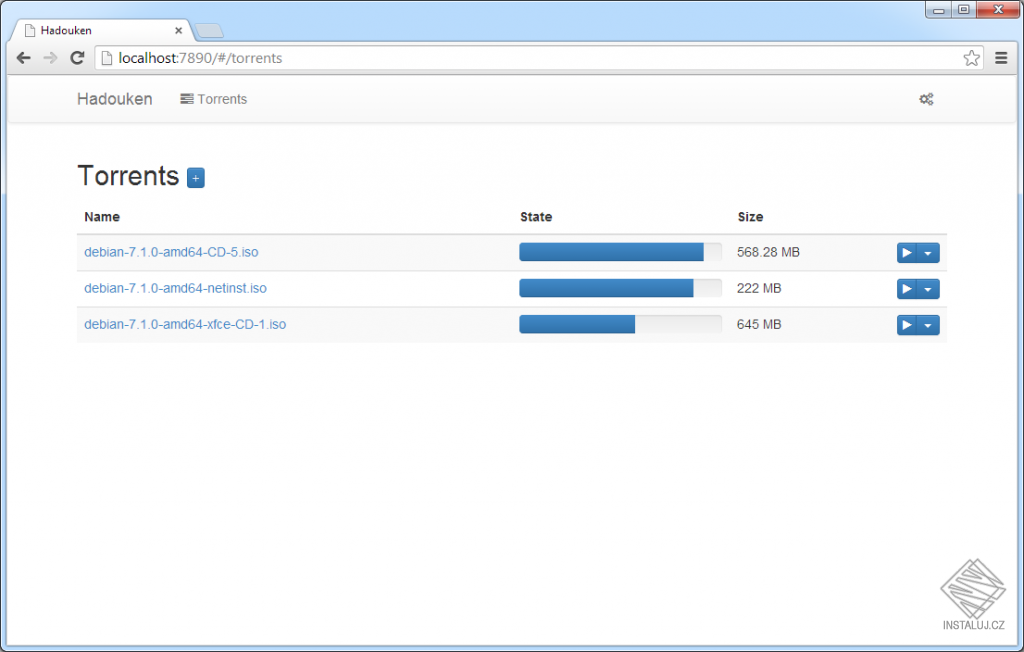Image resolution: width=1024 pixels, height=652 pixels.
Task: Start the debian-7.1.0-amd64-CD-5.iso torrent
Action: click(x=906, y=253)
